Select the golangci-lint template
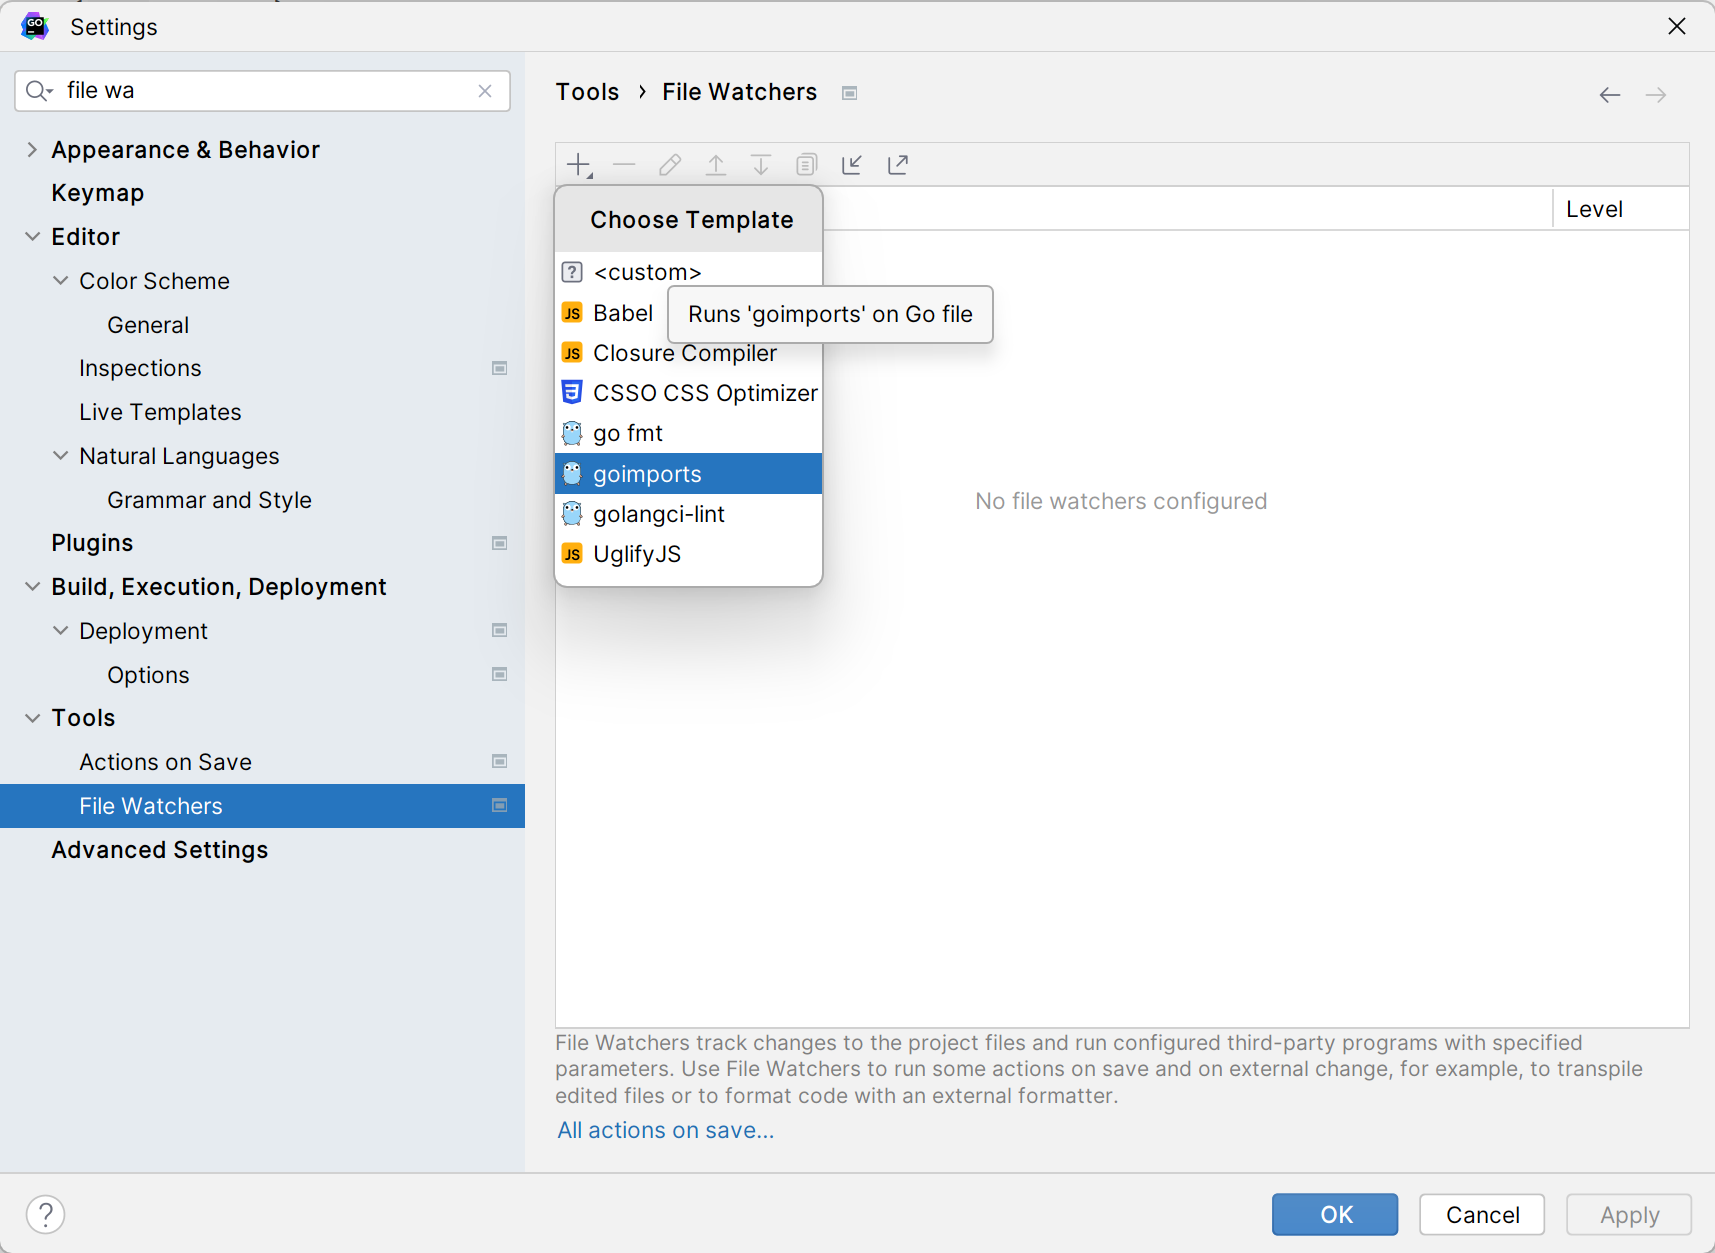The width and height of the screenshot is (1715, 1253). pos(658,514)
